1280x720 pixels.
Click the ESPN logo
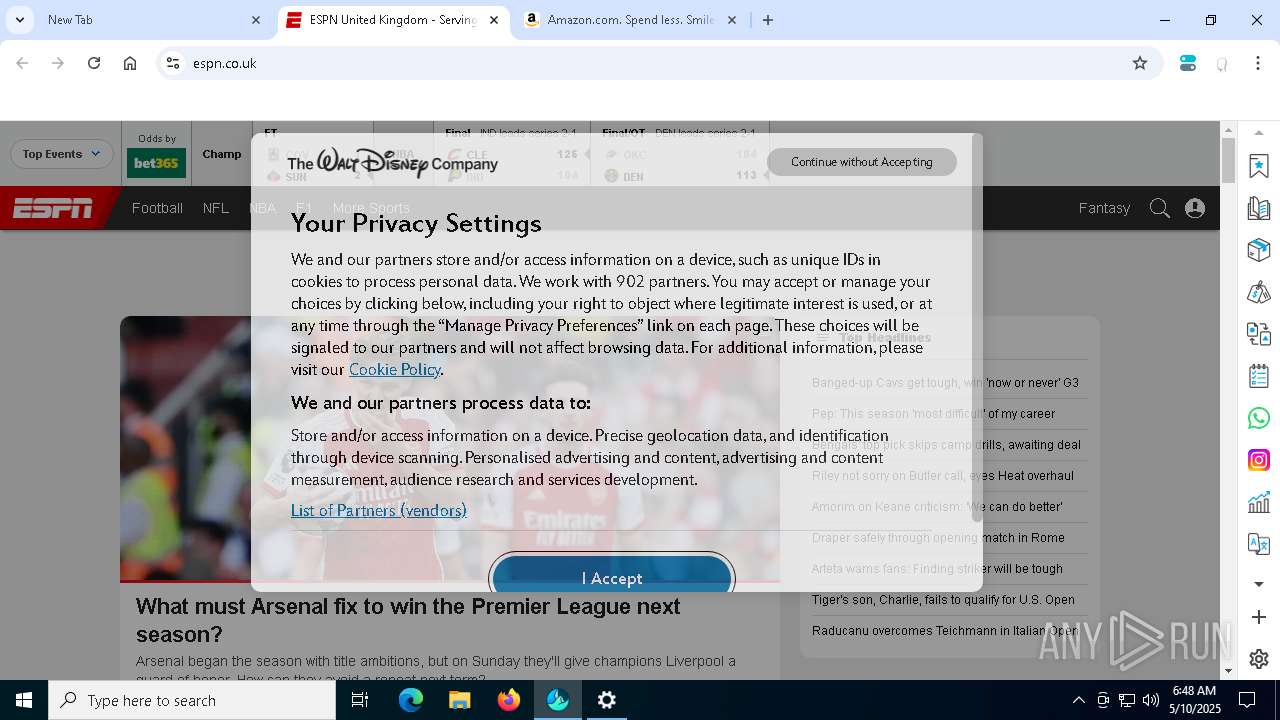53,208
